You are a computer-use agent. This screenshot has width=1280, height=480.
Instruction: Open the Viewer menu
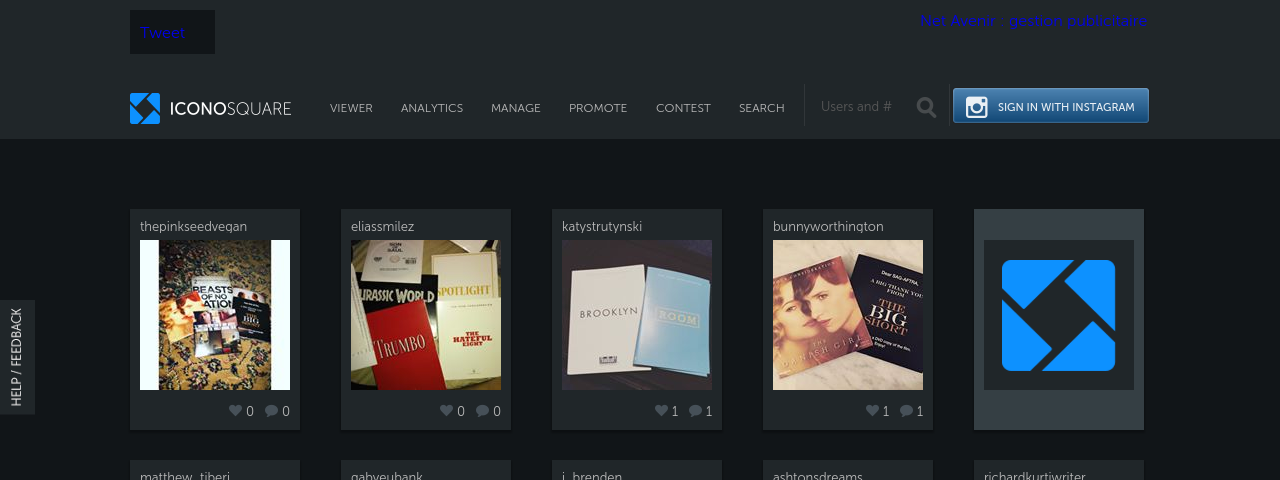click(x=351, y=108)
